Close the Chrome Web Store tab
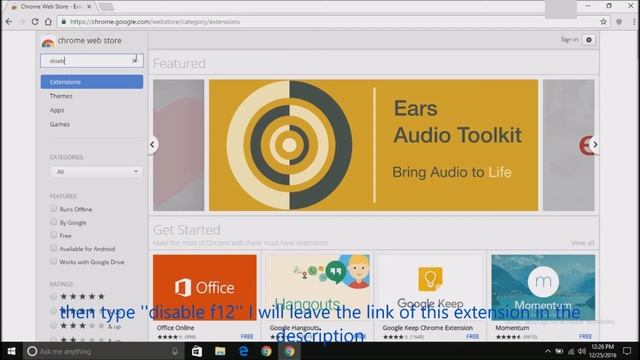Viewport: 640px width, 360px height. [x=89, y=7]
